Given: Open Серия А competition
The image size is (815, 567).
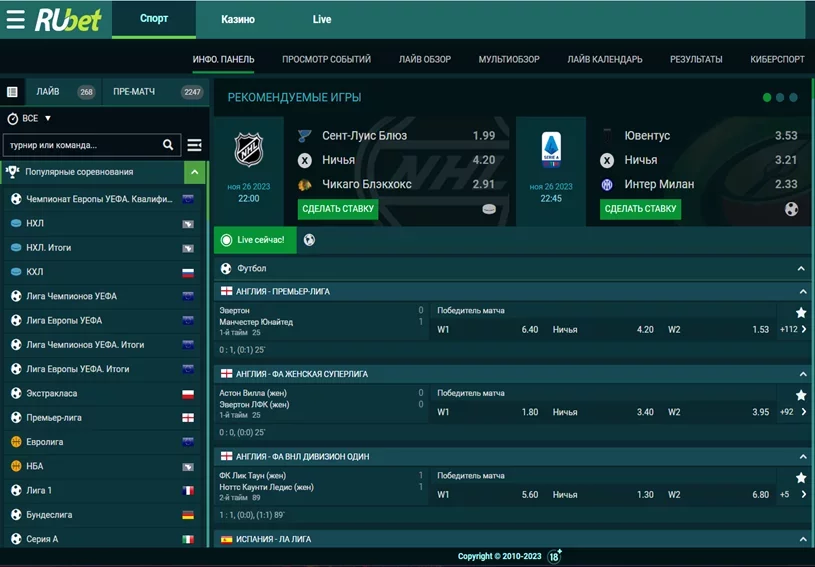Looking at the screenshot, I should pos(102,539).
